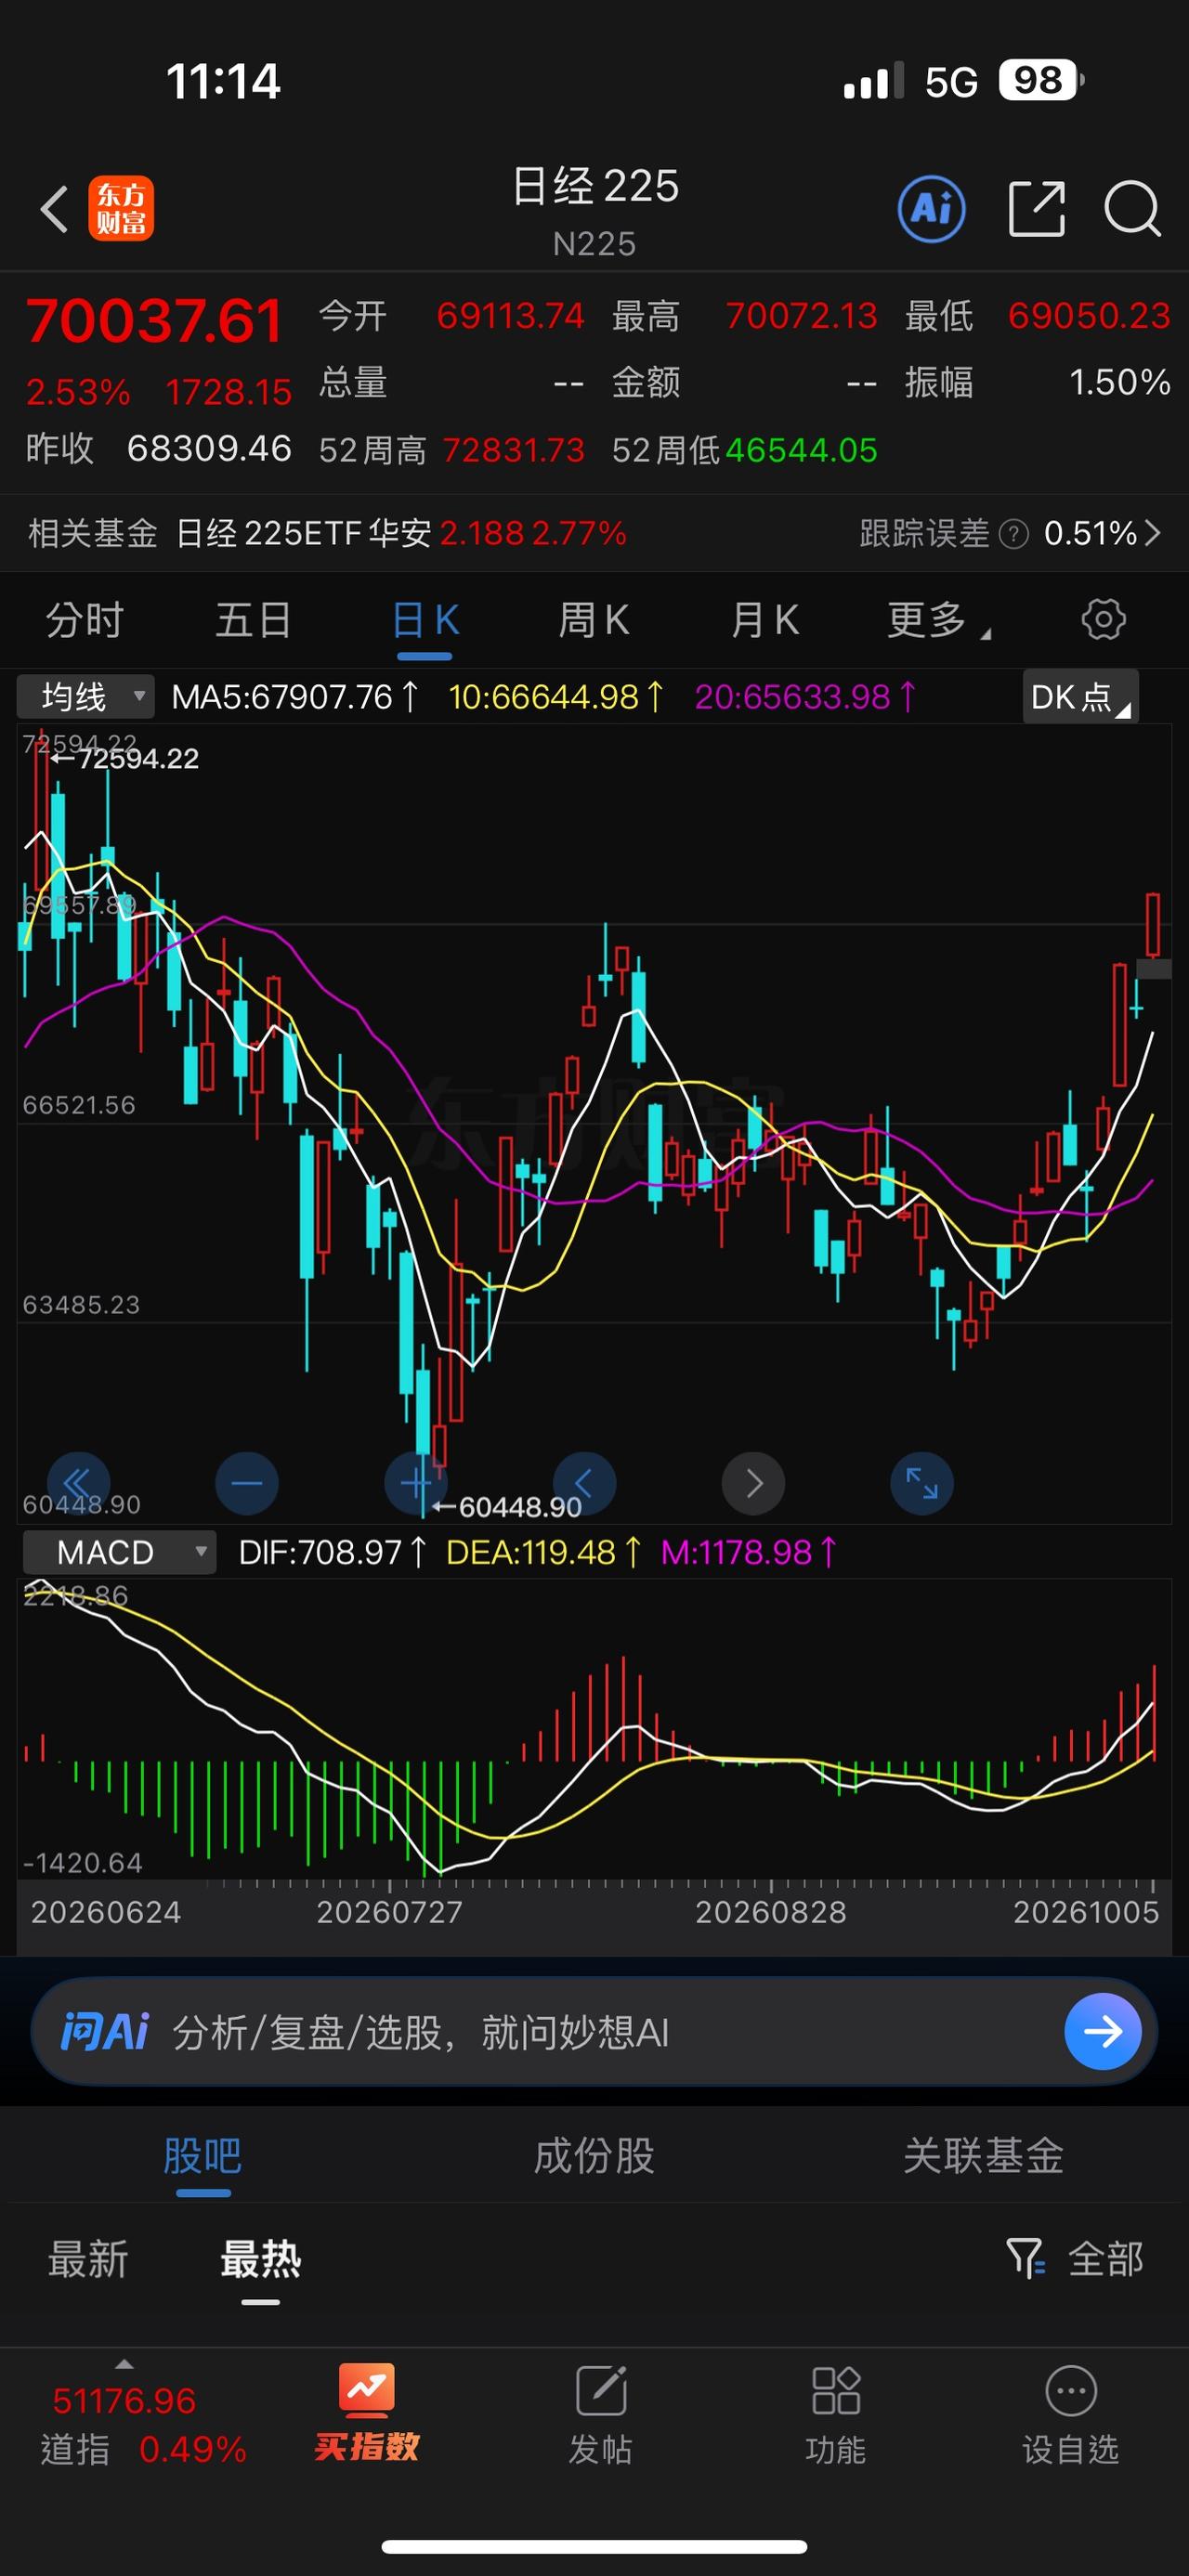Image resolution: width=1189 pixels, height=2576 pixels.
Task: Tap 设自选 to add watchlist
Action: [1070, 2414]
